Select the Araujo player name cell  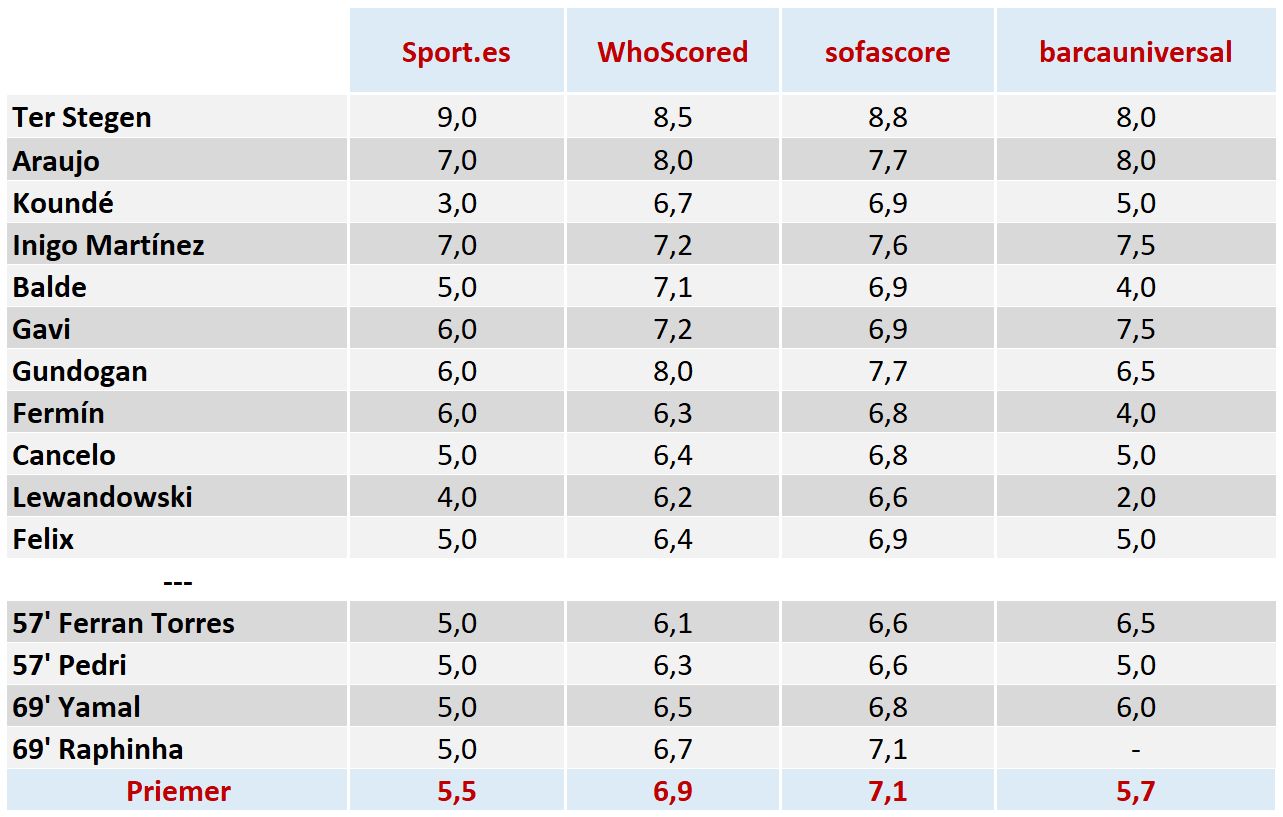click(56, 160)
